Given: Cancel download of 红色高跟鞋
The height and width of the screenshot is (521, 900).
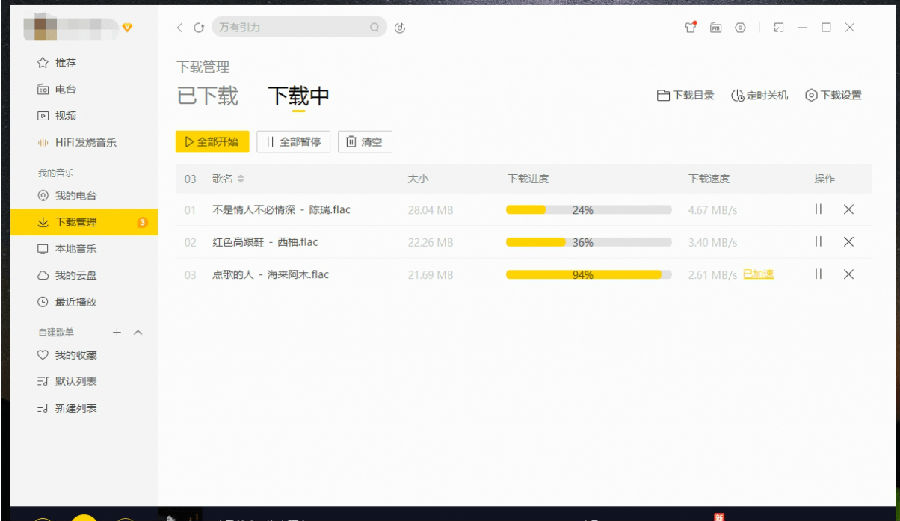Looking at the screenshot, I should pos(849,242).
